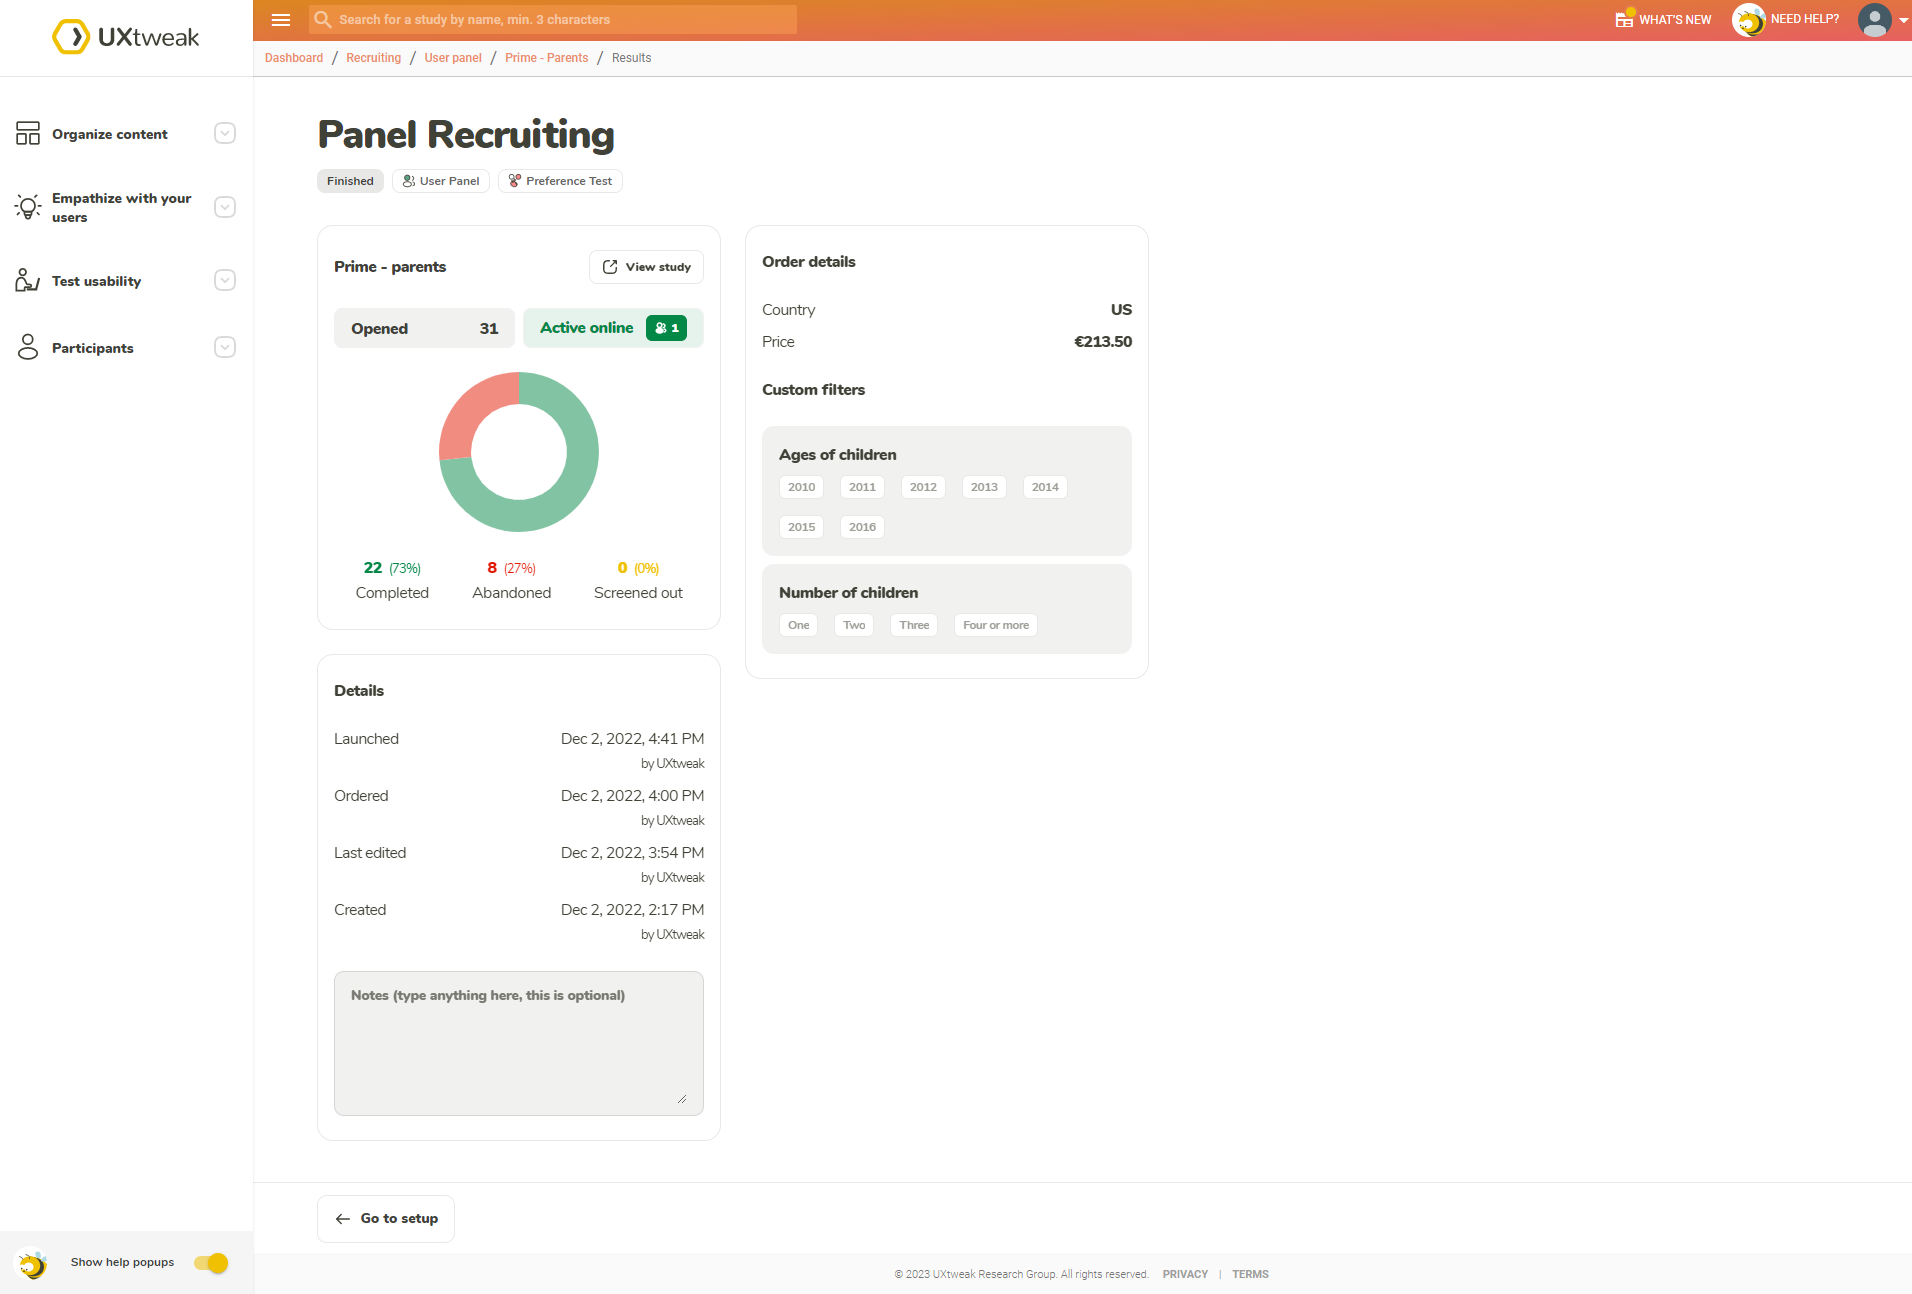Click the Active online indicator
The image size is (1912, 1294).
[613, 328]
